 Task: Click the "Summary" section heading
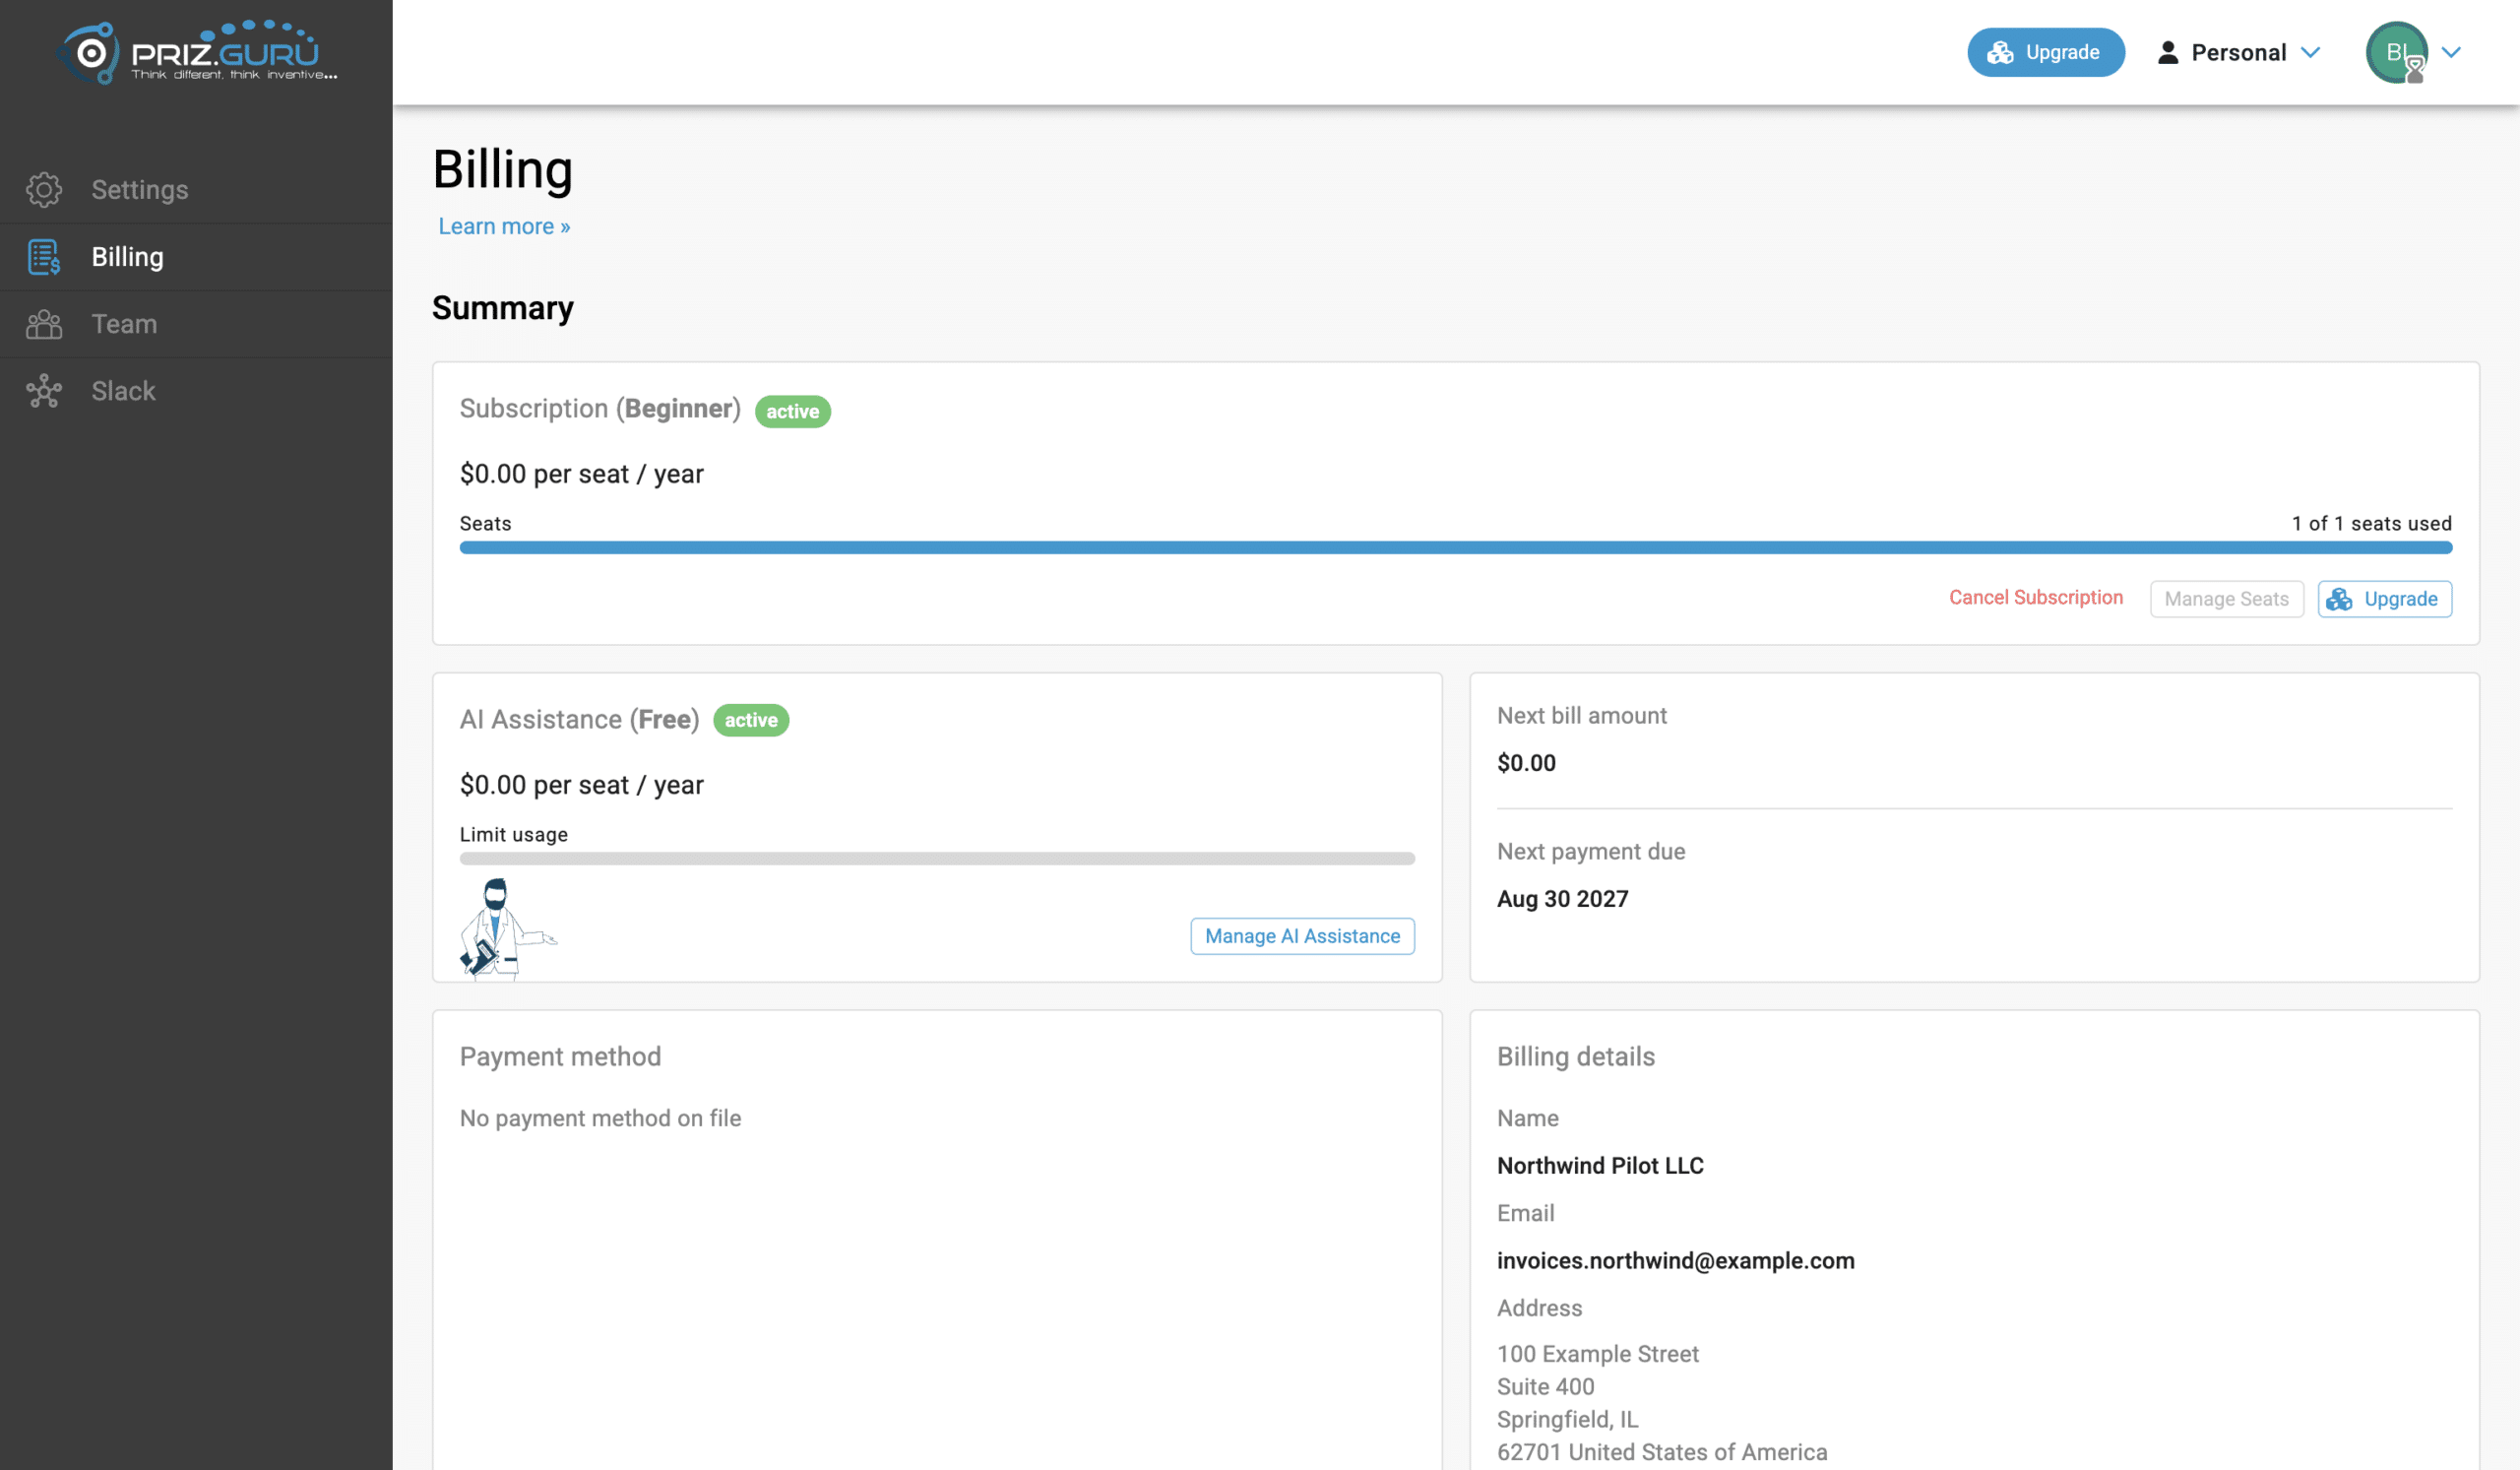[x=503, y=308]
